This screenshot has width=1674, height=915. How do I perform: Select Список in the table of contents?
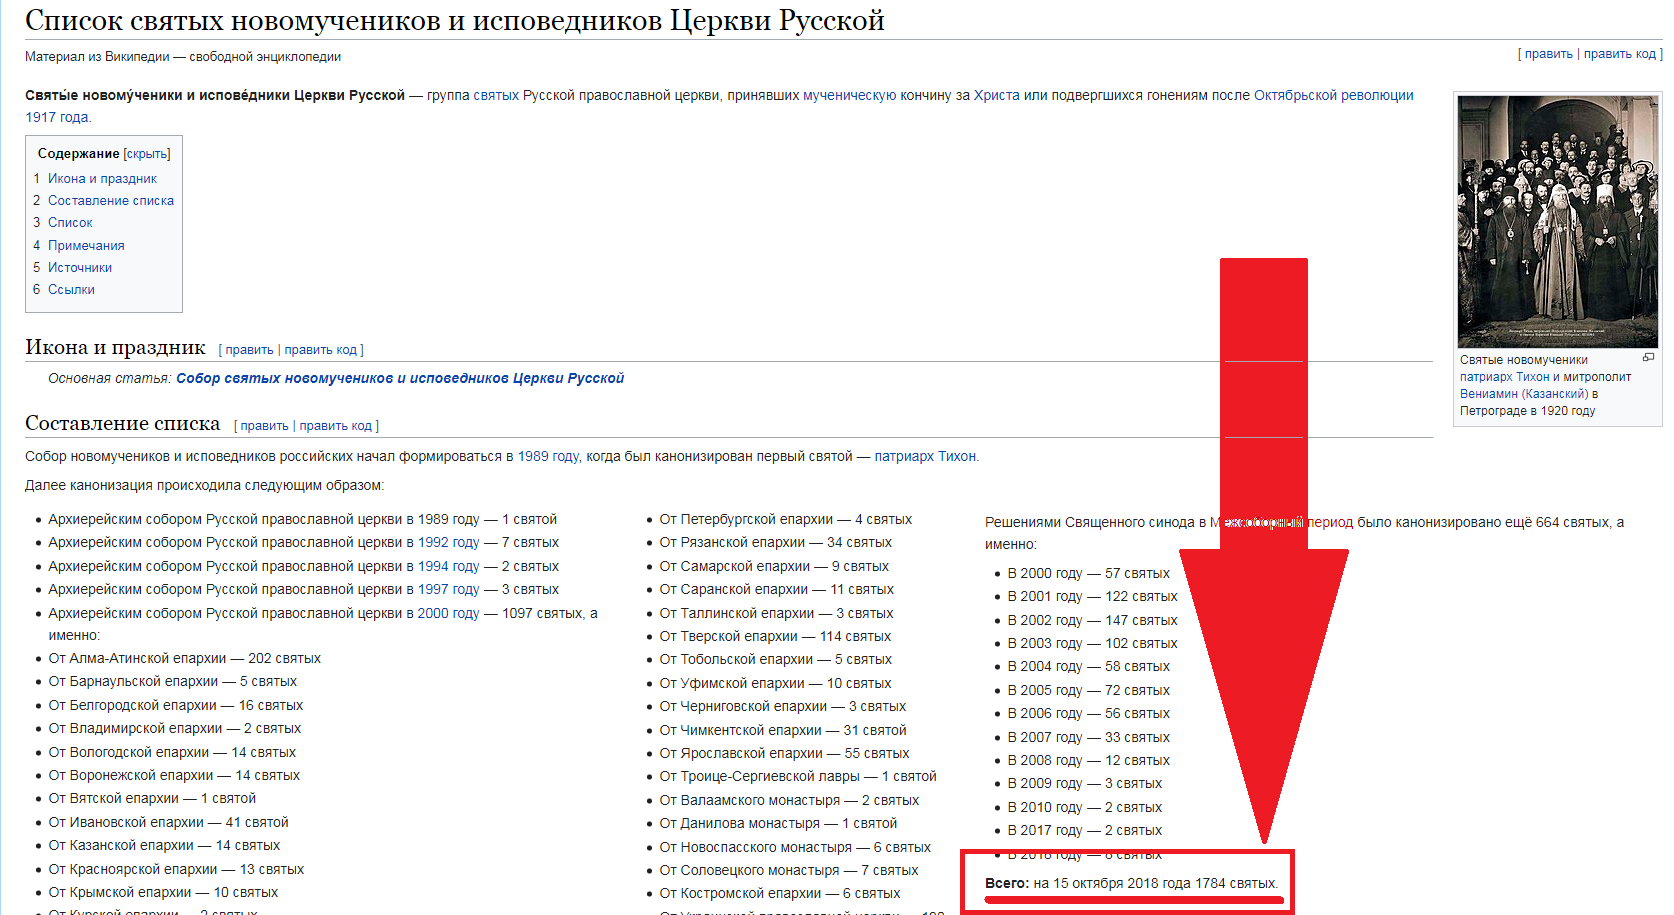[70, 223]
